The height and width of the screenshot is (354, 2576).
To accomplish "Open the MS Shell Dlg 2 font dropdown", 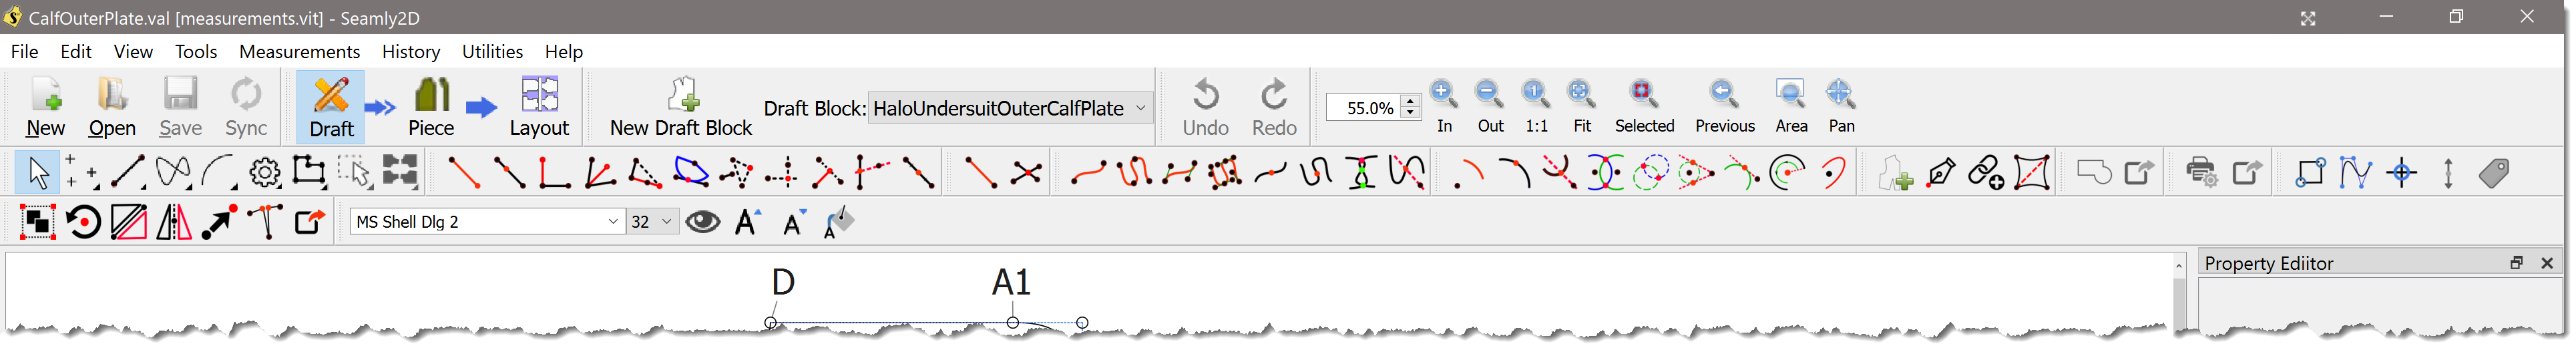I will (613, 222).
